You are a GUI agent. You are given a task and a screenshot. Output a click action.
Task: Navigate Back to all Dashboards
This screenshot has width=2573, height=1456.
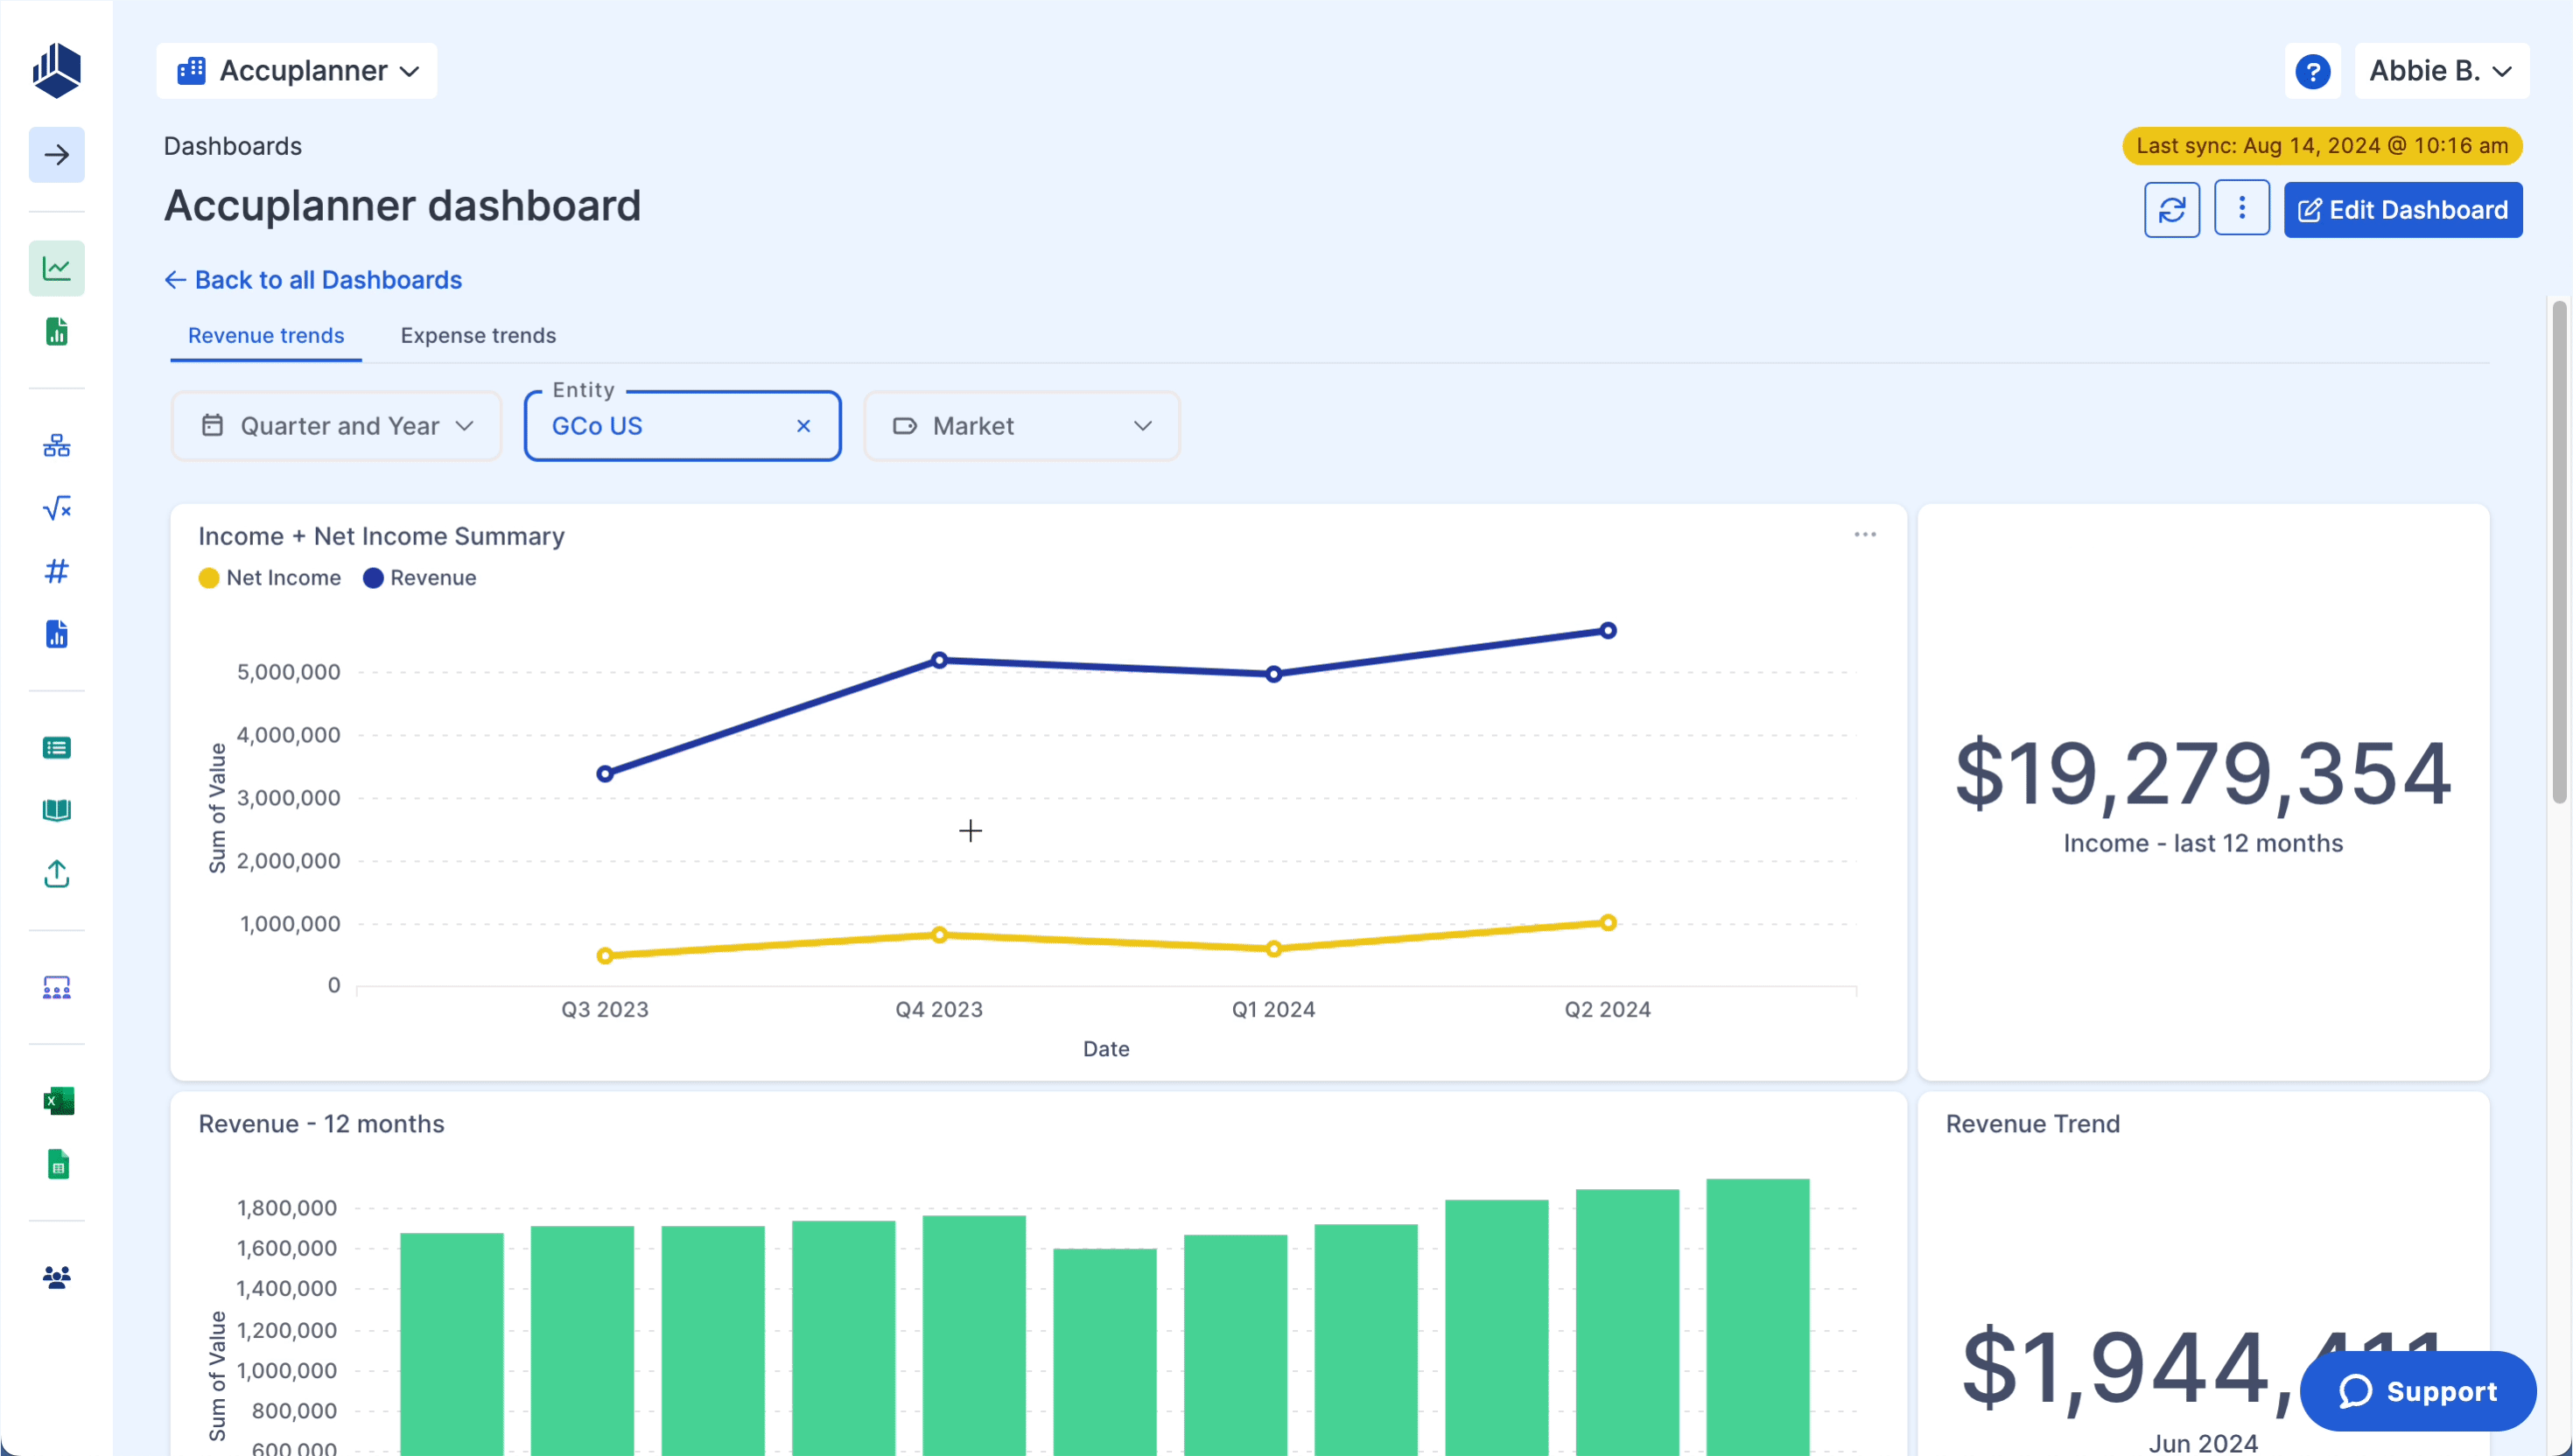click(x=312, y=279)
